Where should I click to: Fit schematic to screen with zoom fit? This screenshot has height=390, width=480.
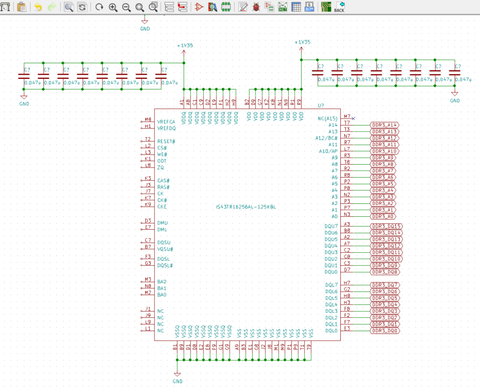pos(140,7)
